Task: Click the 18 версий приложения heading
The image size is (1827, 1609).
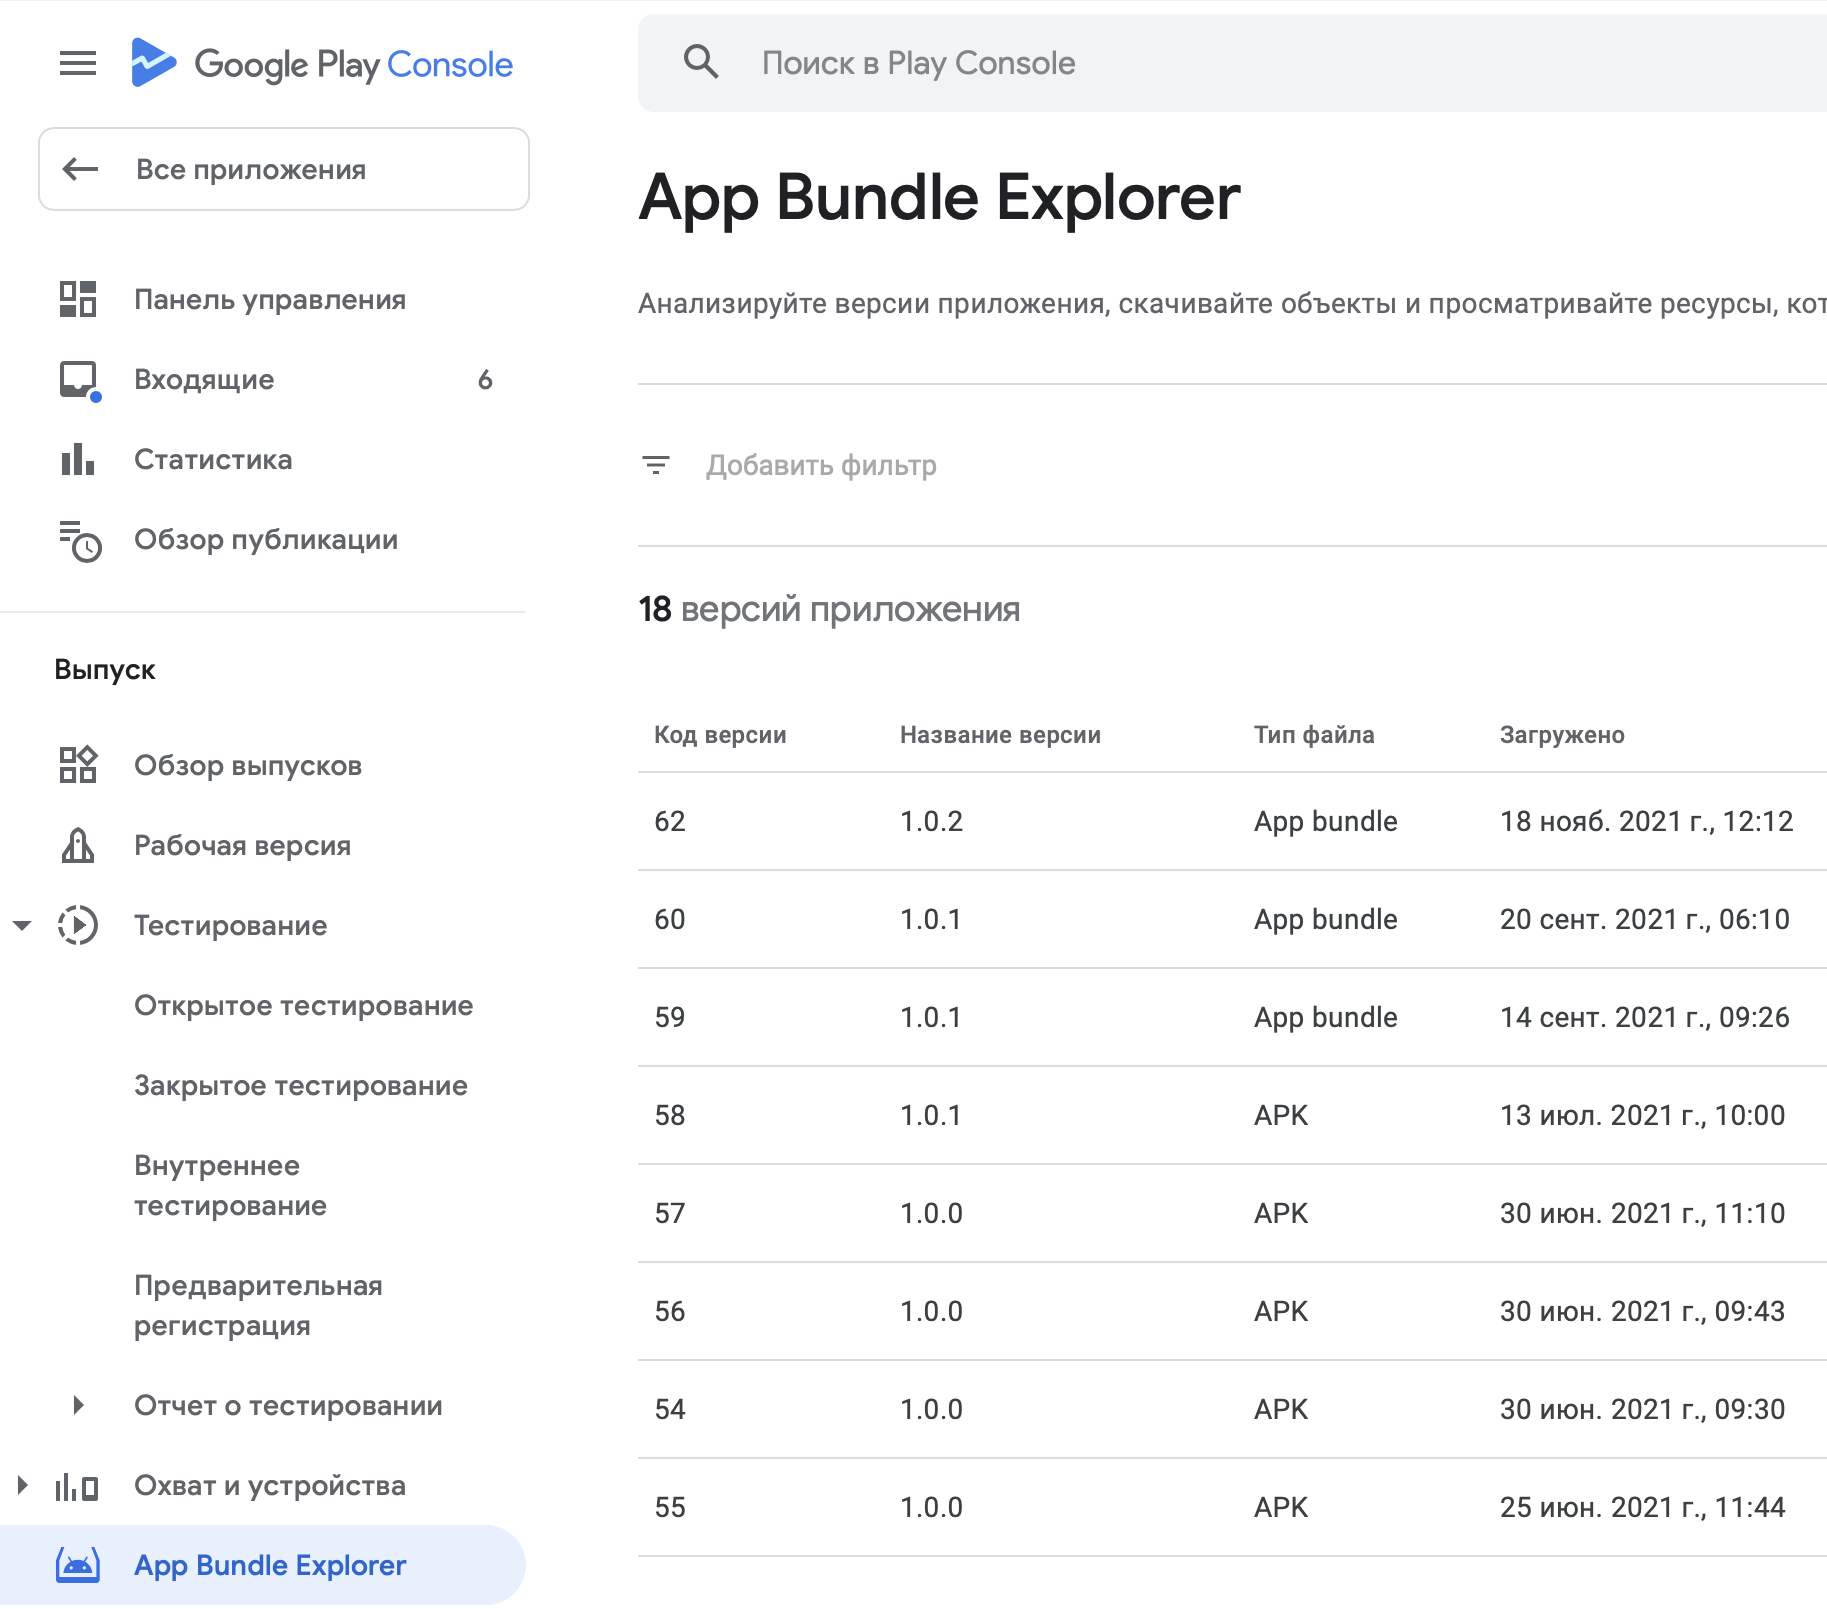Action: coord(829,609)
